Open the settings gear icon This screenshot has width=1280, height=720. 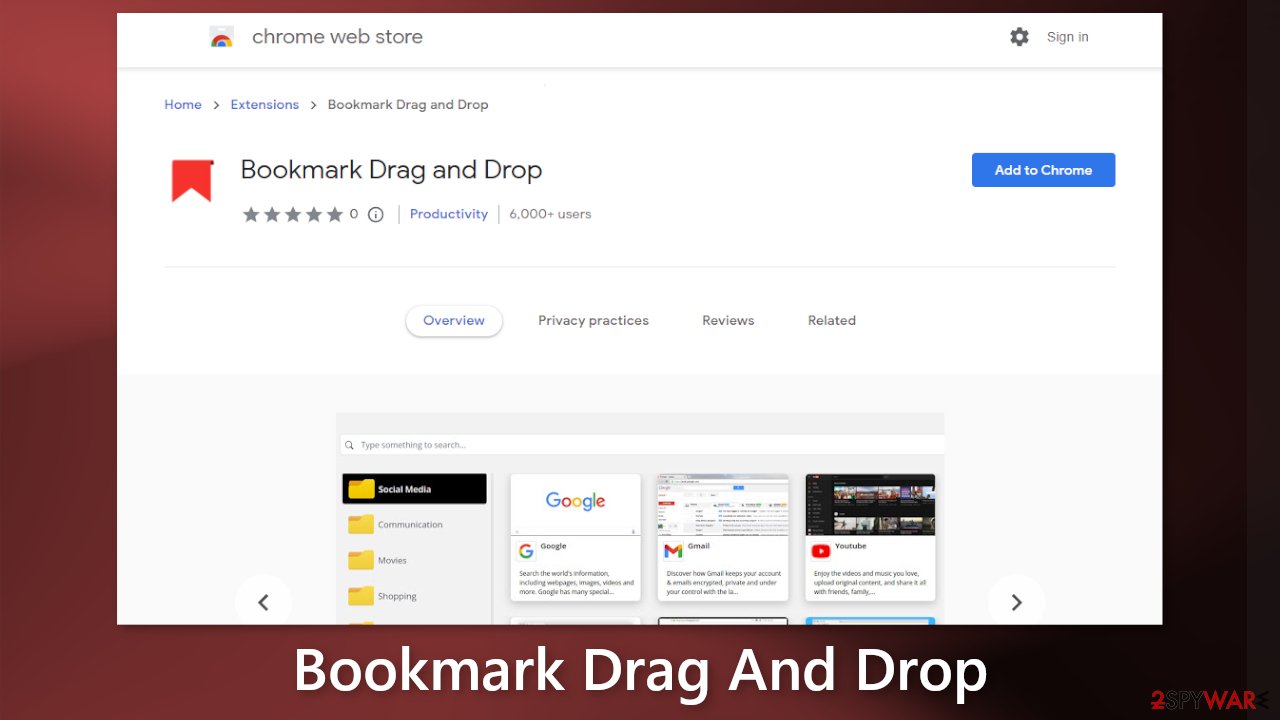point(1019,37)
